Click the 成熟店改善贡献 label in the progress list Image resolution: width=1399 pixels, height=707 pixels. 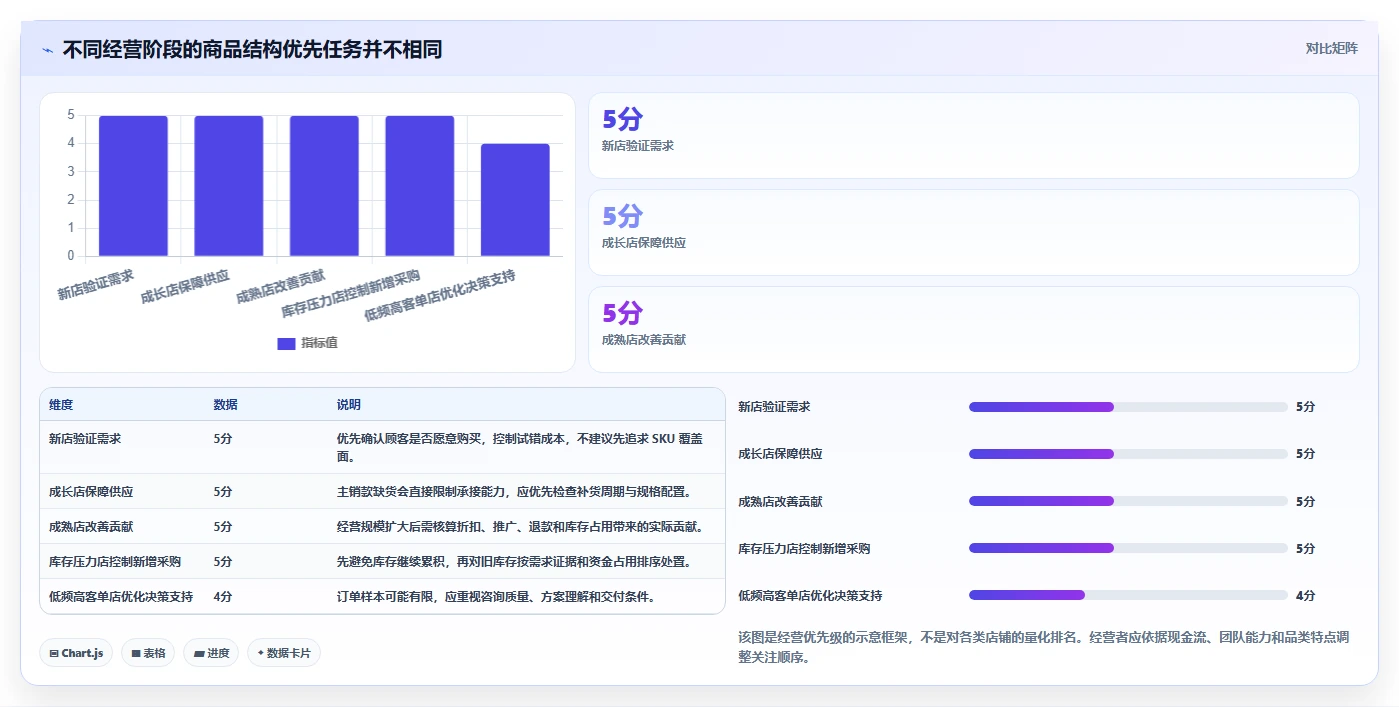780,502
